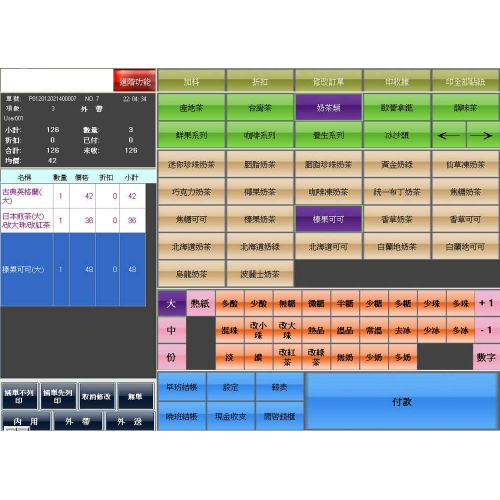Add 北海道奶茶 to order

[x=191, y=247]
